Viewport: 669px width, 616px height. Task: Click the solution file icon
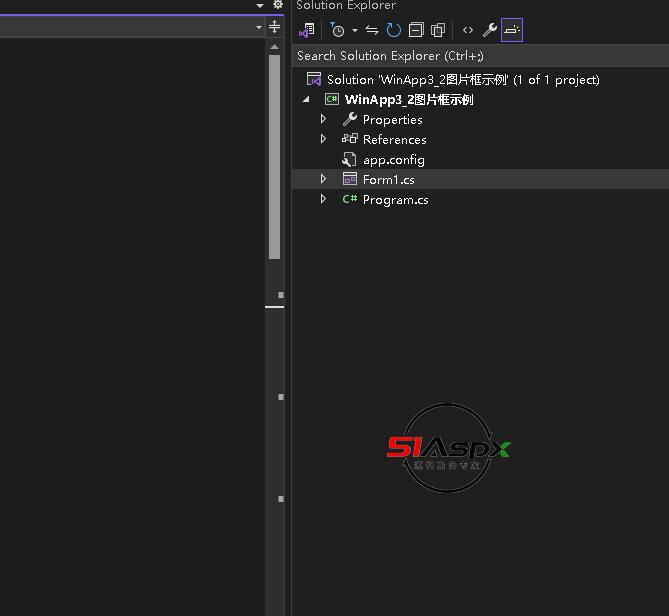pyautogui.click(x=314, y=79)
